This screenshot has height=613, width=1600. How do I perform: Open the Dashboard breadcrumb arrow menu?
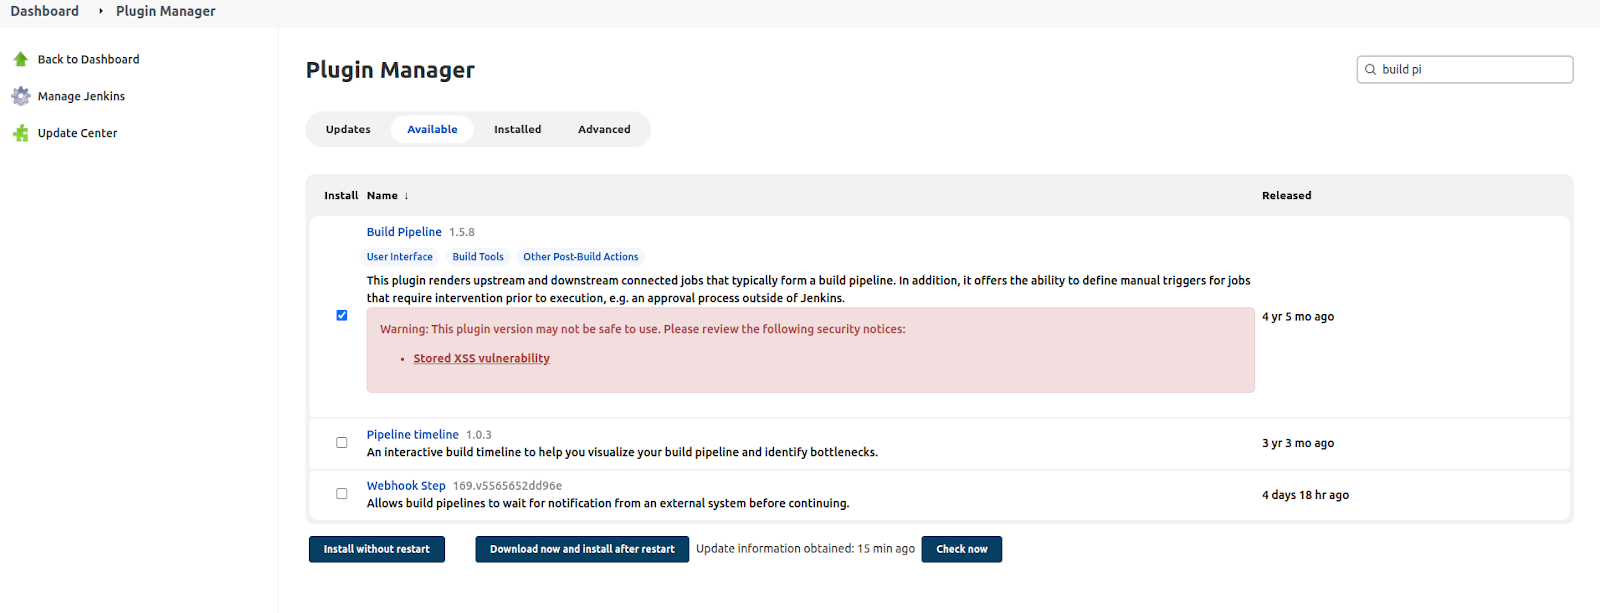tap(100, 11)
